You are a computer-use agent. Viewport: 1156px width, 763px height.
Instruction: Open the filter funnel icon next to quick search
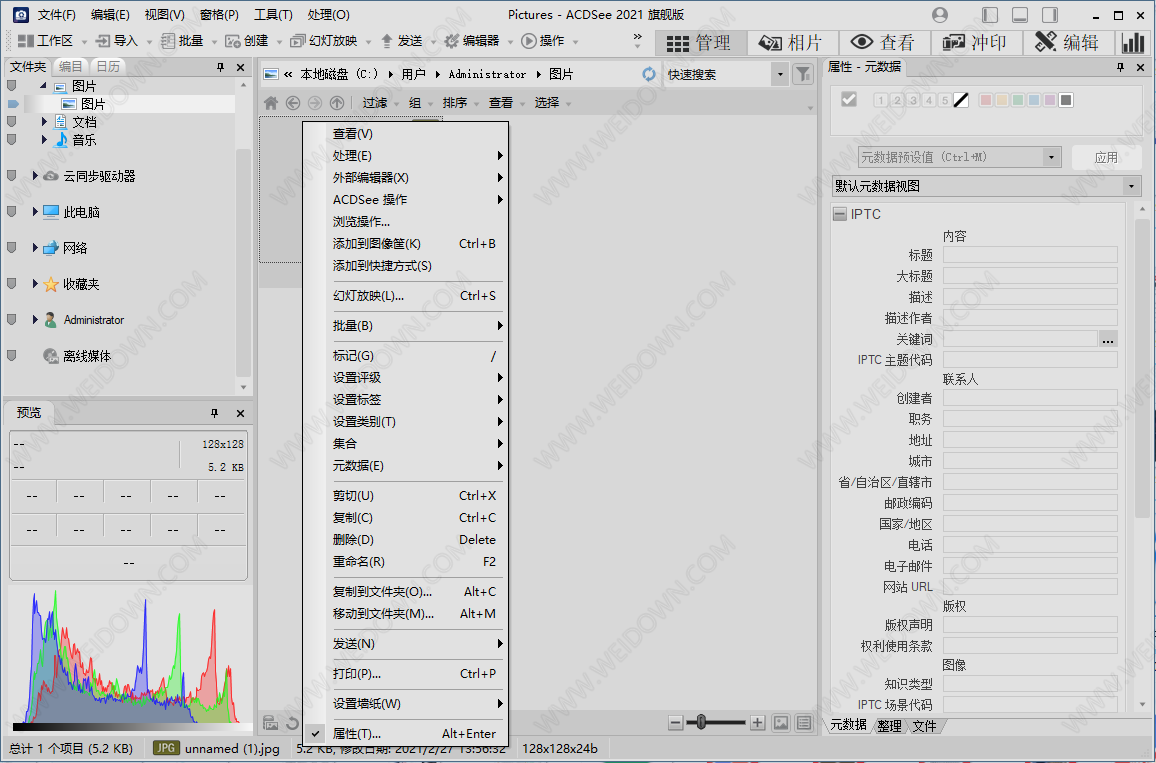[x=802, y=74]
